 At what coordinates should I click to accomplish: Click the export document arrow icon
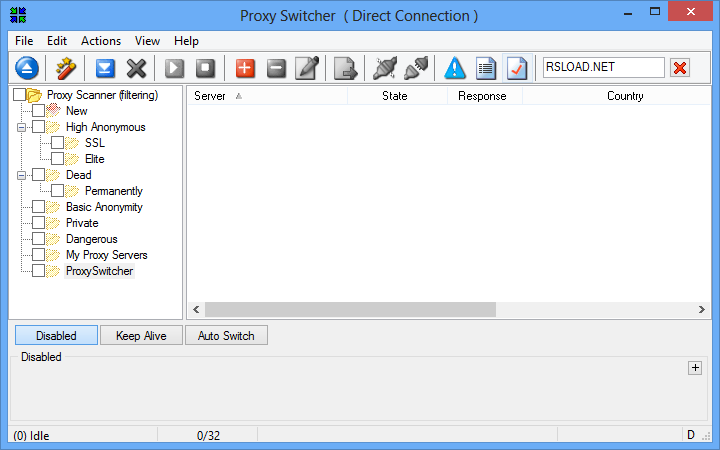coord(345,68)
